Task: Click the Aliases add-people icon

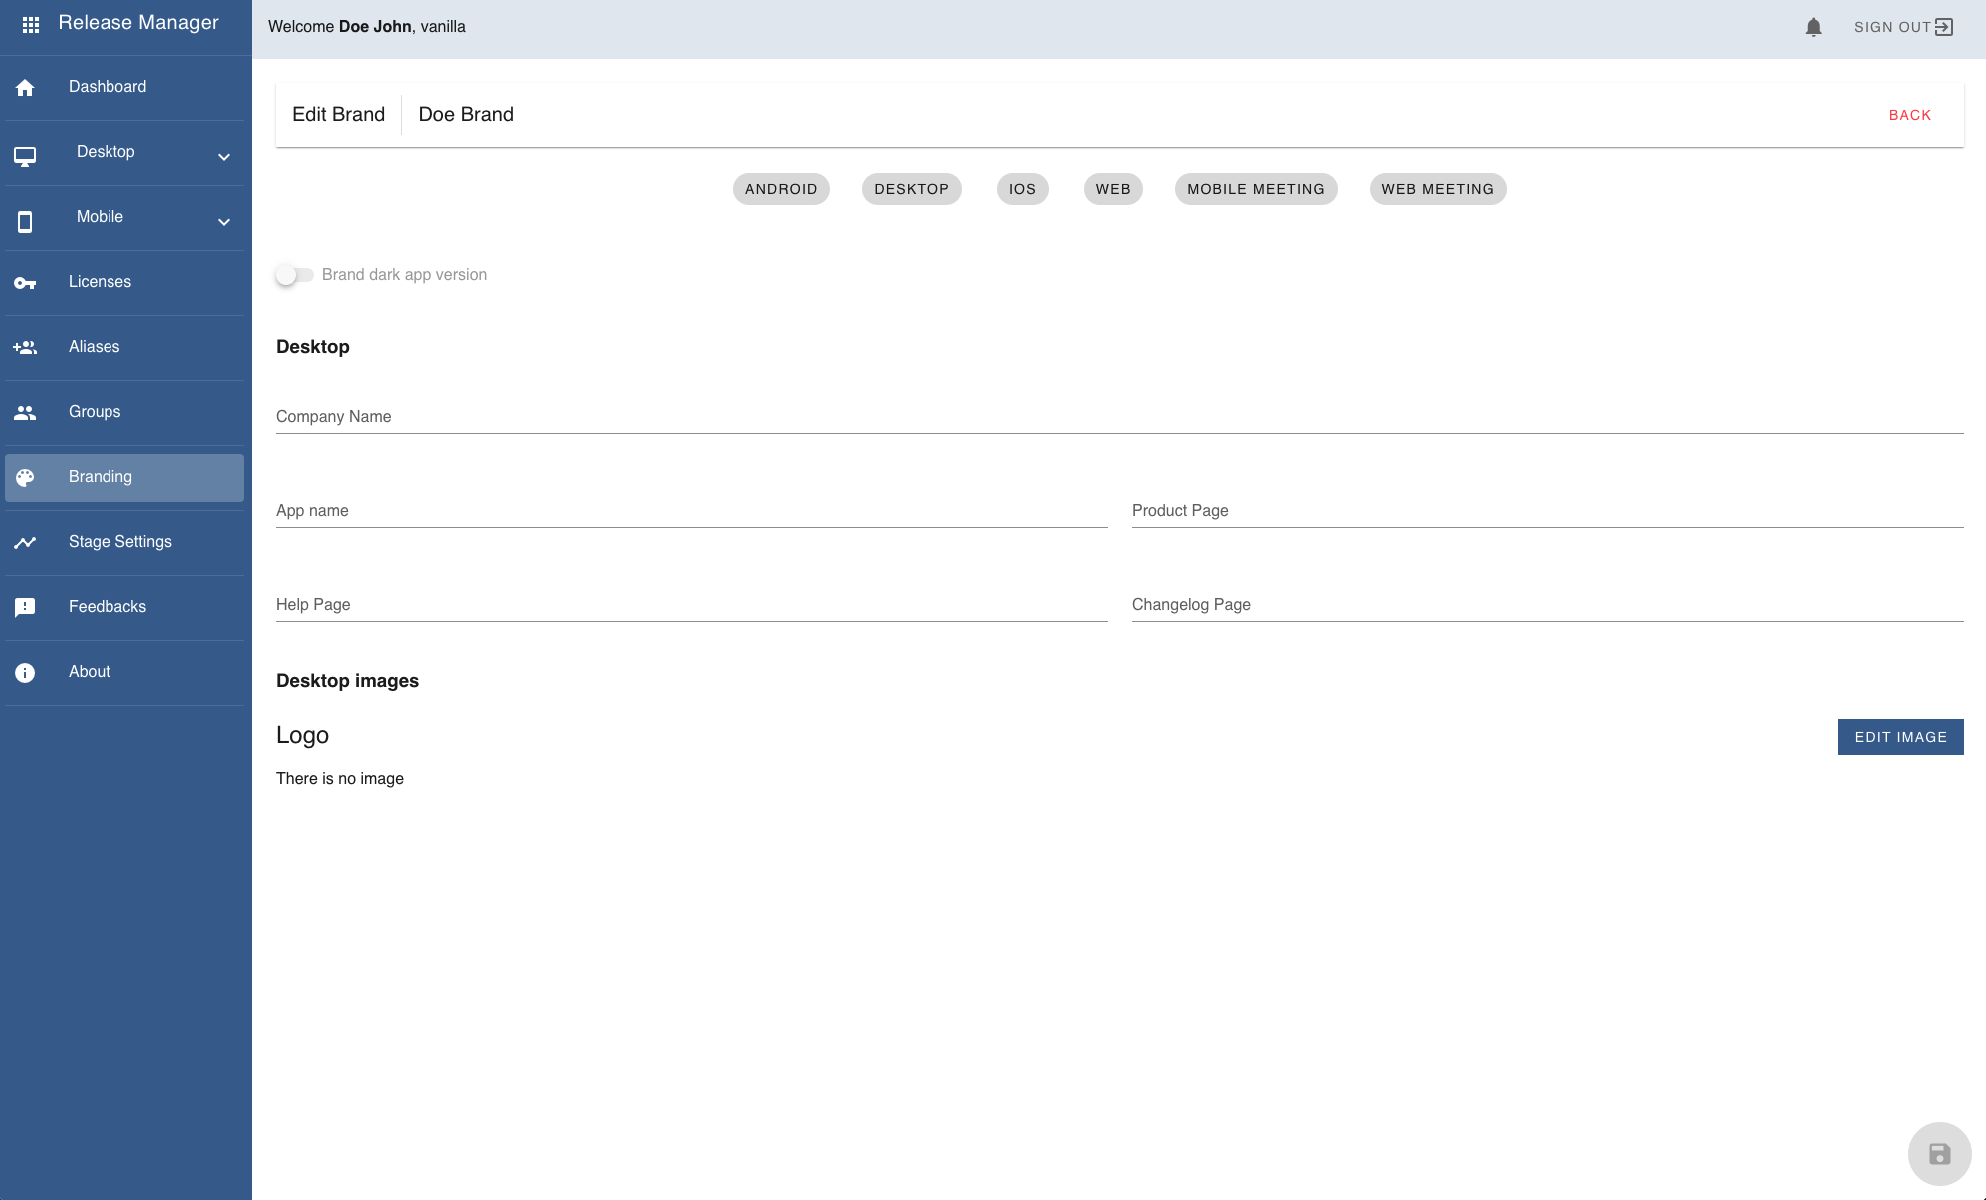Action: click(x=25, y=348)
